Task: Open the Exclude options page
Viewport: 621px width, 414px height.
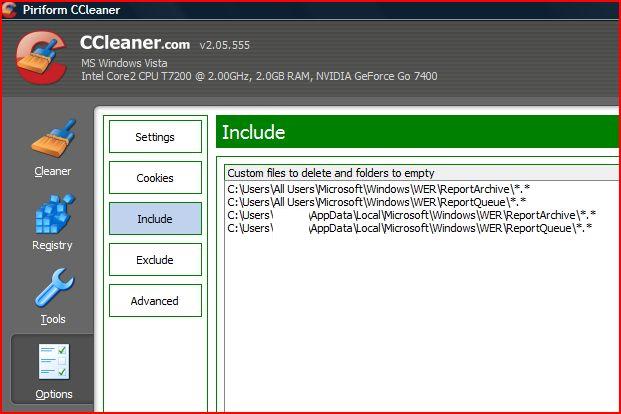Action: [155, 260]
